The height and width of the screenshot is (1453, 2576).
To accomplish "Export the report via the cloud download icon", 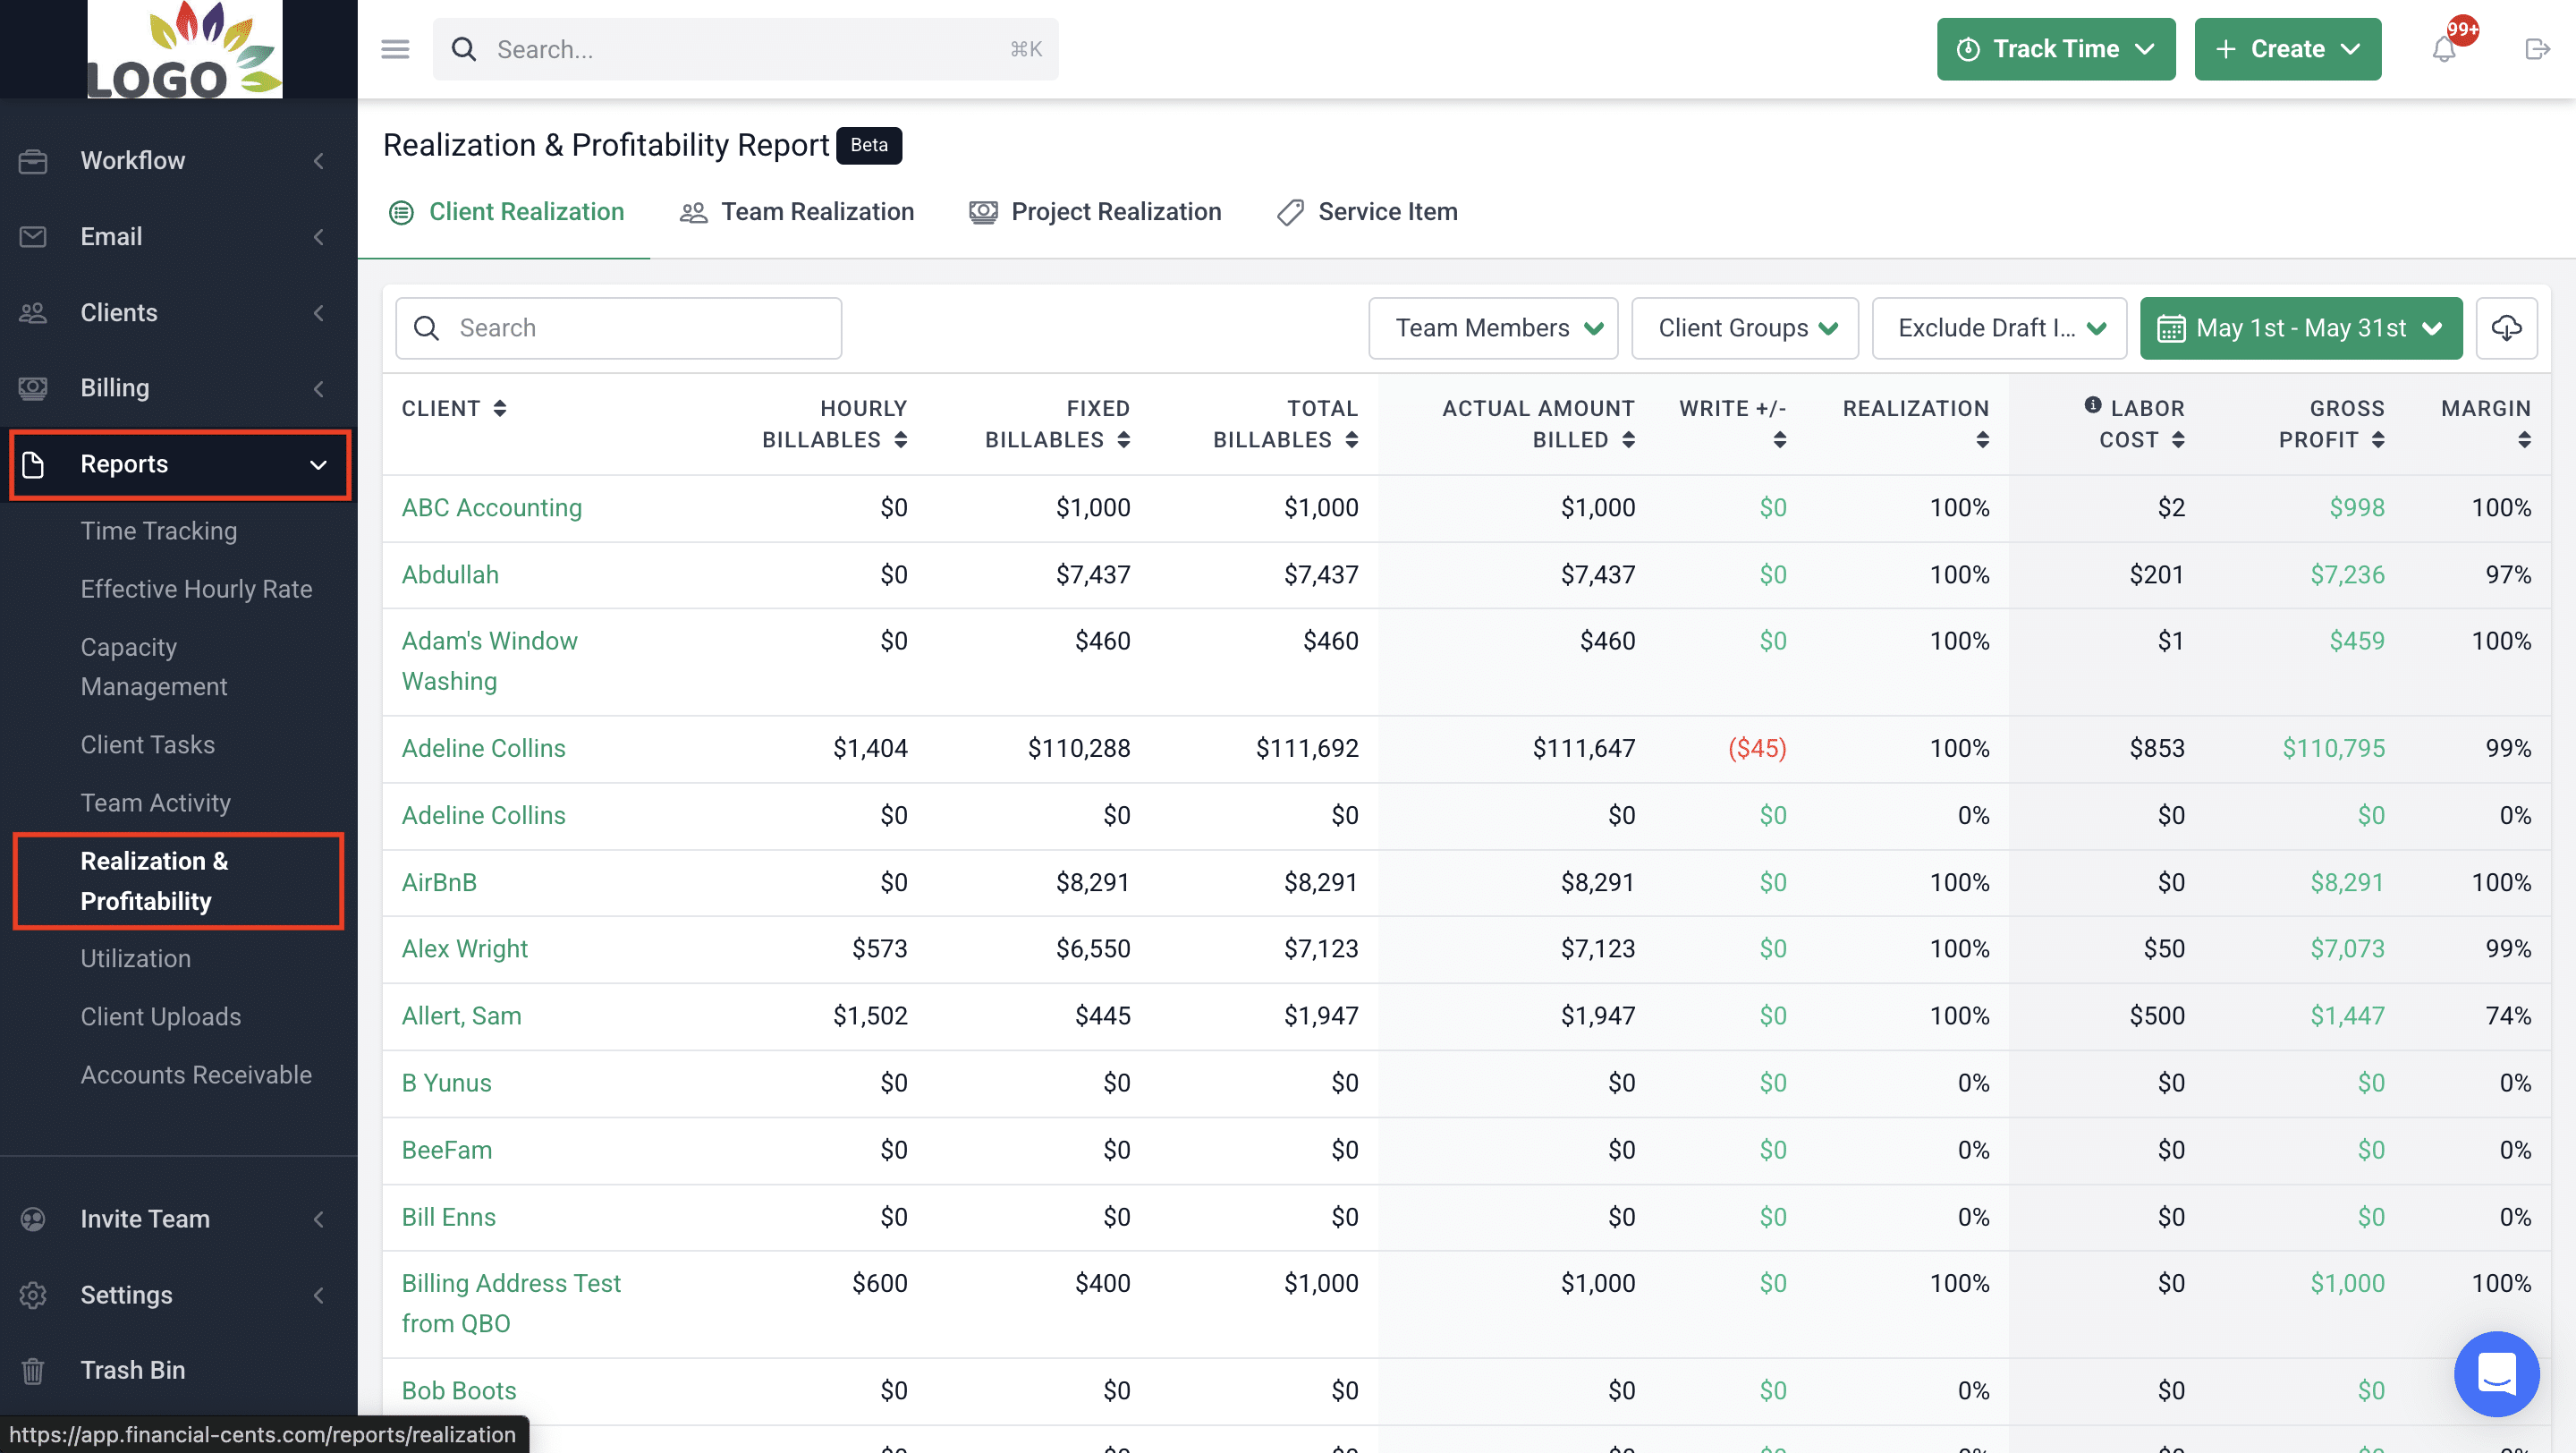I will pos(2506,327).
